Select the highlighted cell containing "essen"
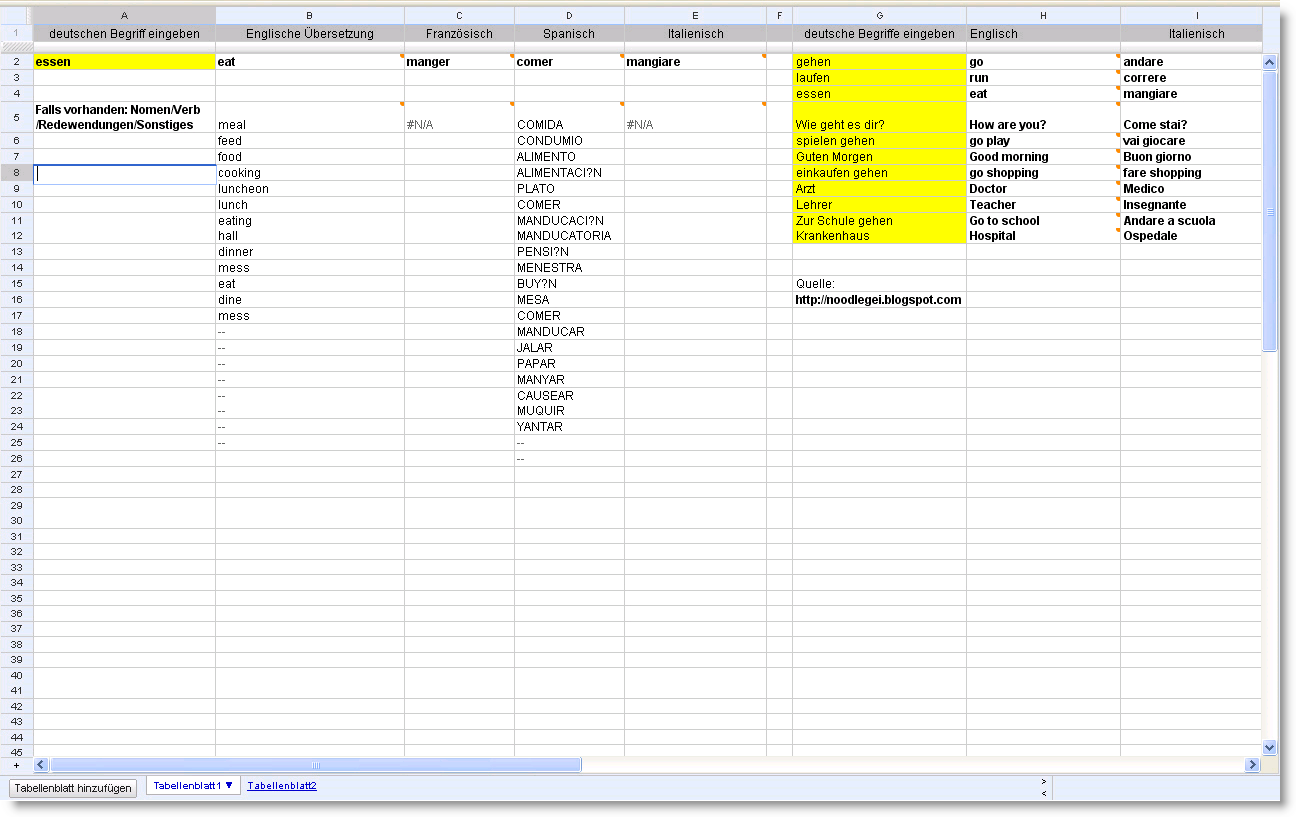 (x=124, y=61)
